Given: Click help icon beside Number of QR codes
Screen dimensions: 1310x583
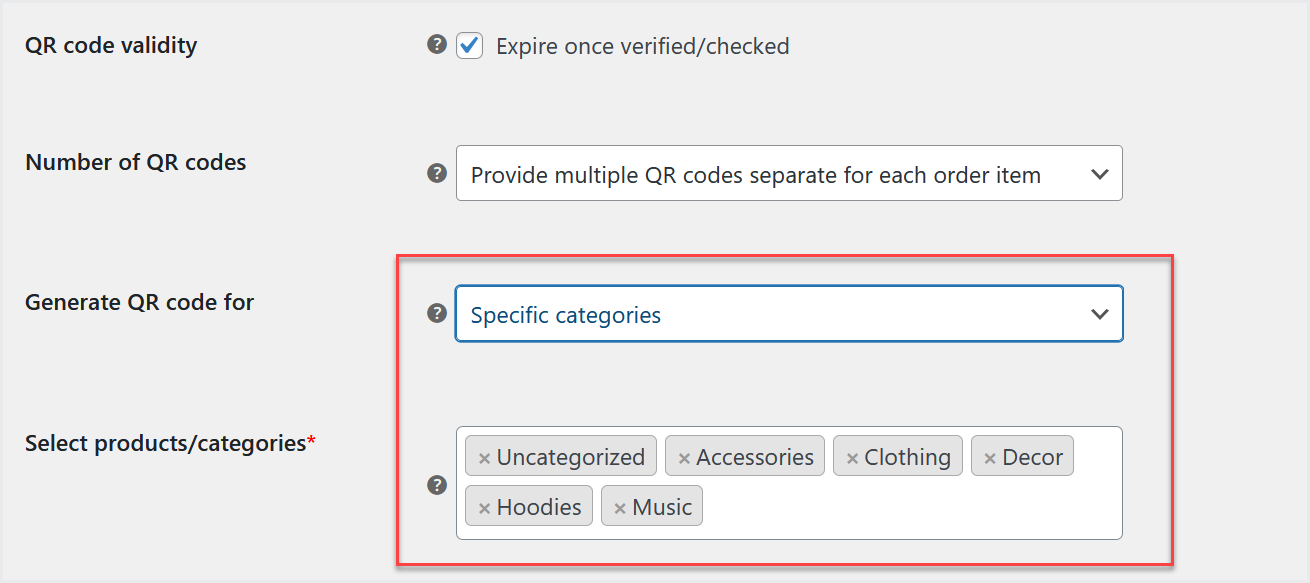Looking at the screenshot, I should click(x=437, y=173).
